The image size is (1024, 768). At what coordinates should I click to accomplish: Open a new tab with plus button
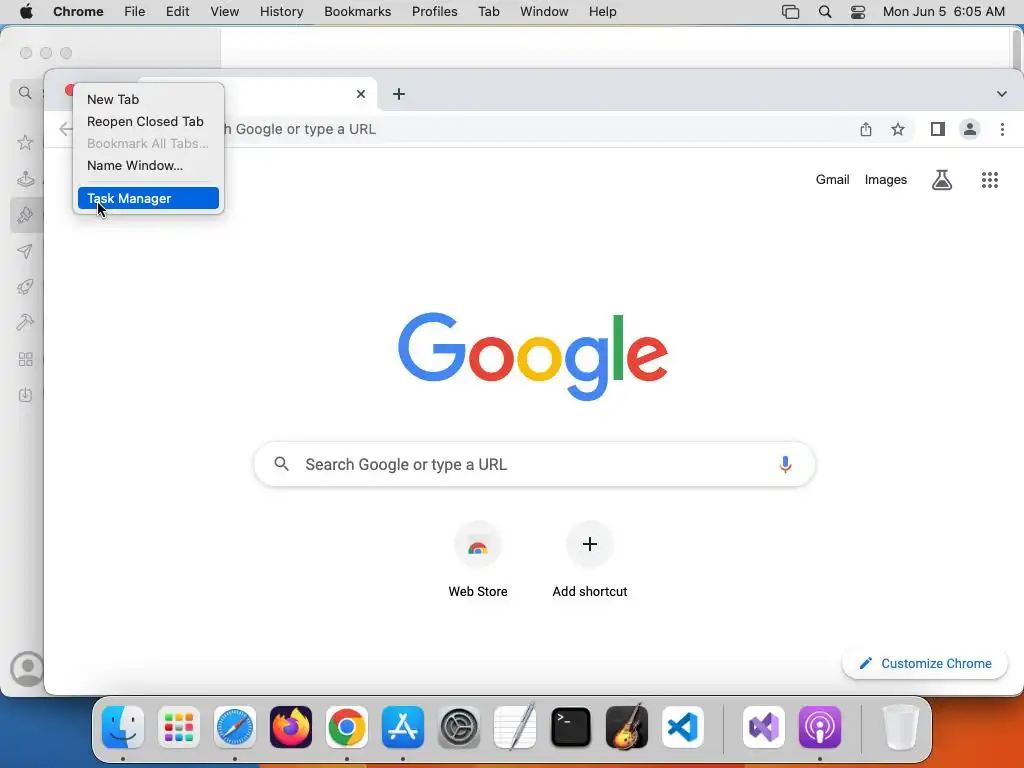tap(398, 94)
